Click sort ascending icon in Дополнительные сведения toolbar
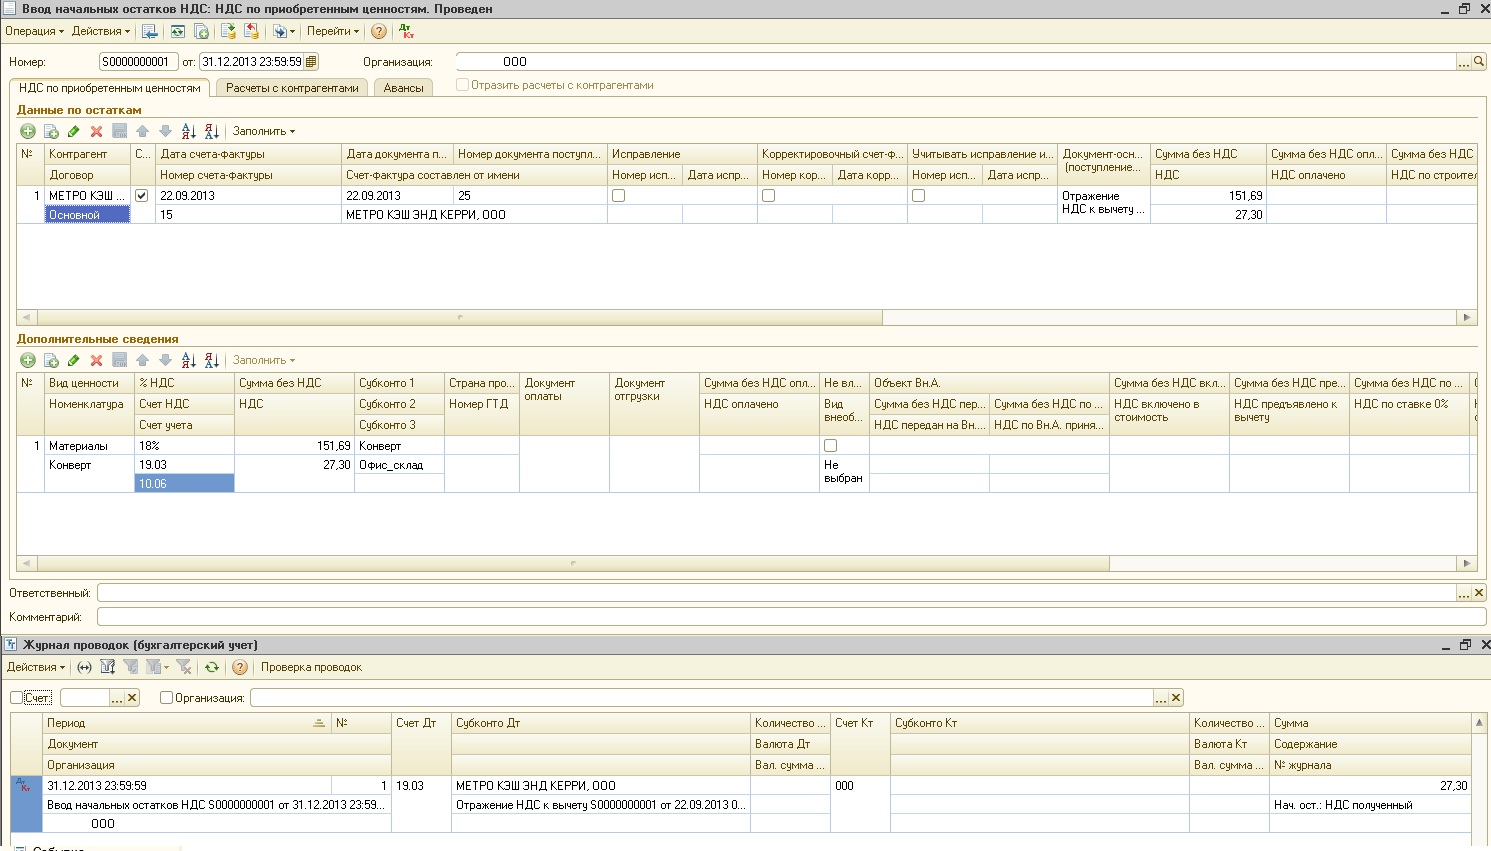This screenshot has width=1491, height=851. pos(188,360)
